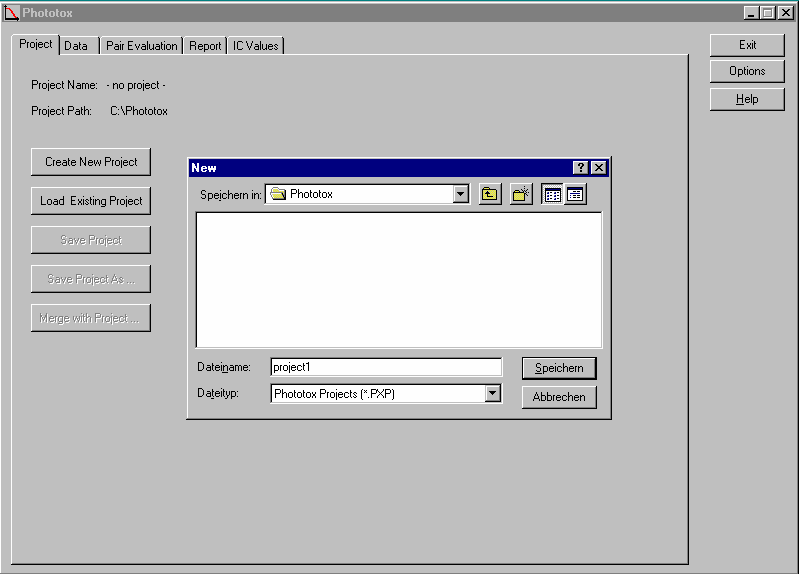Go to the IC Values tab
Image resolution: width=799 pixels, height=574 pixels.
click(x=256, y=46)
